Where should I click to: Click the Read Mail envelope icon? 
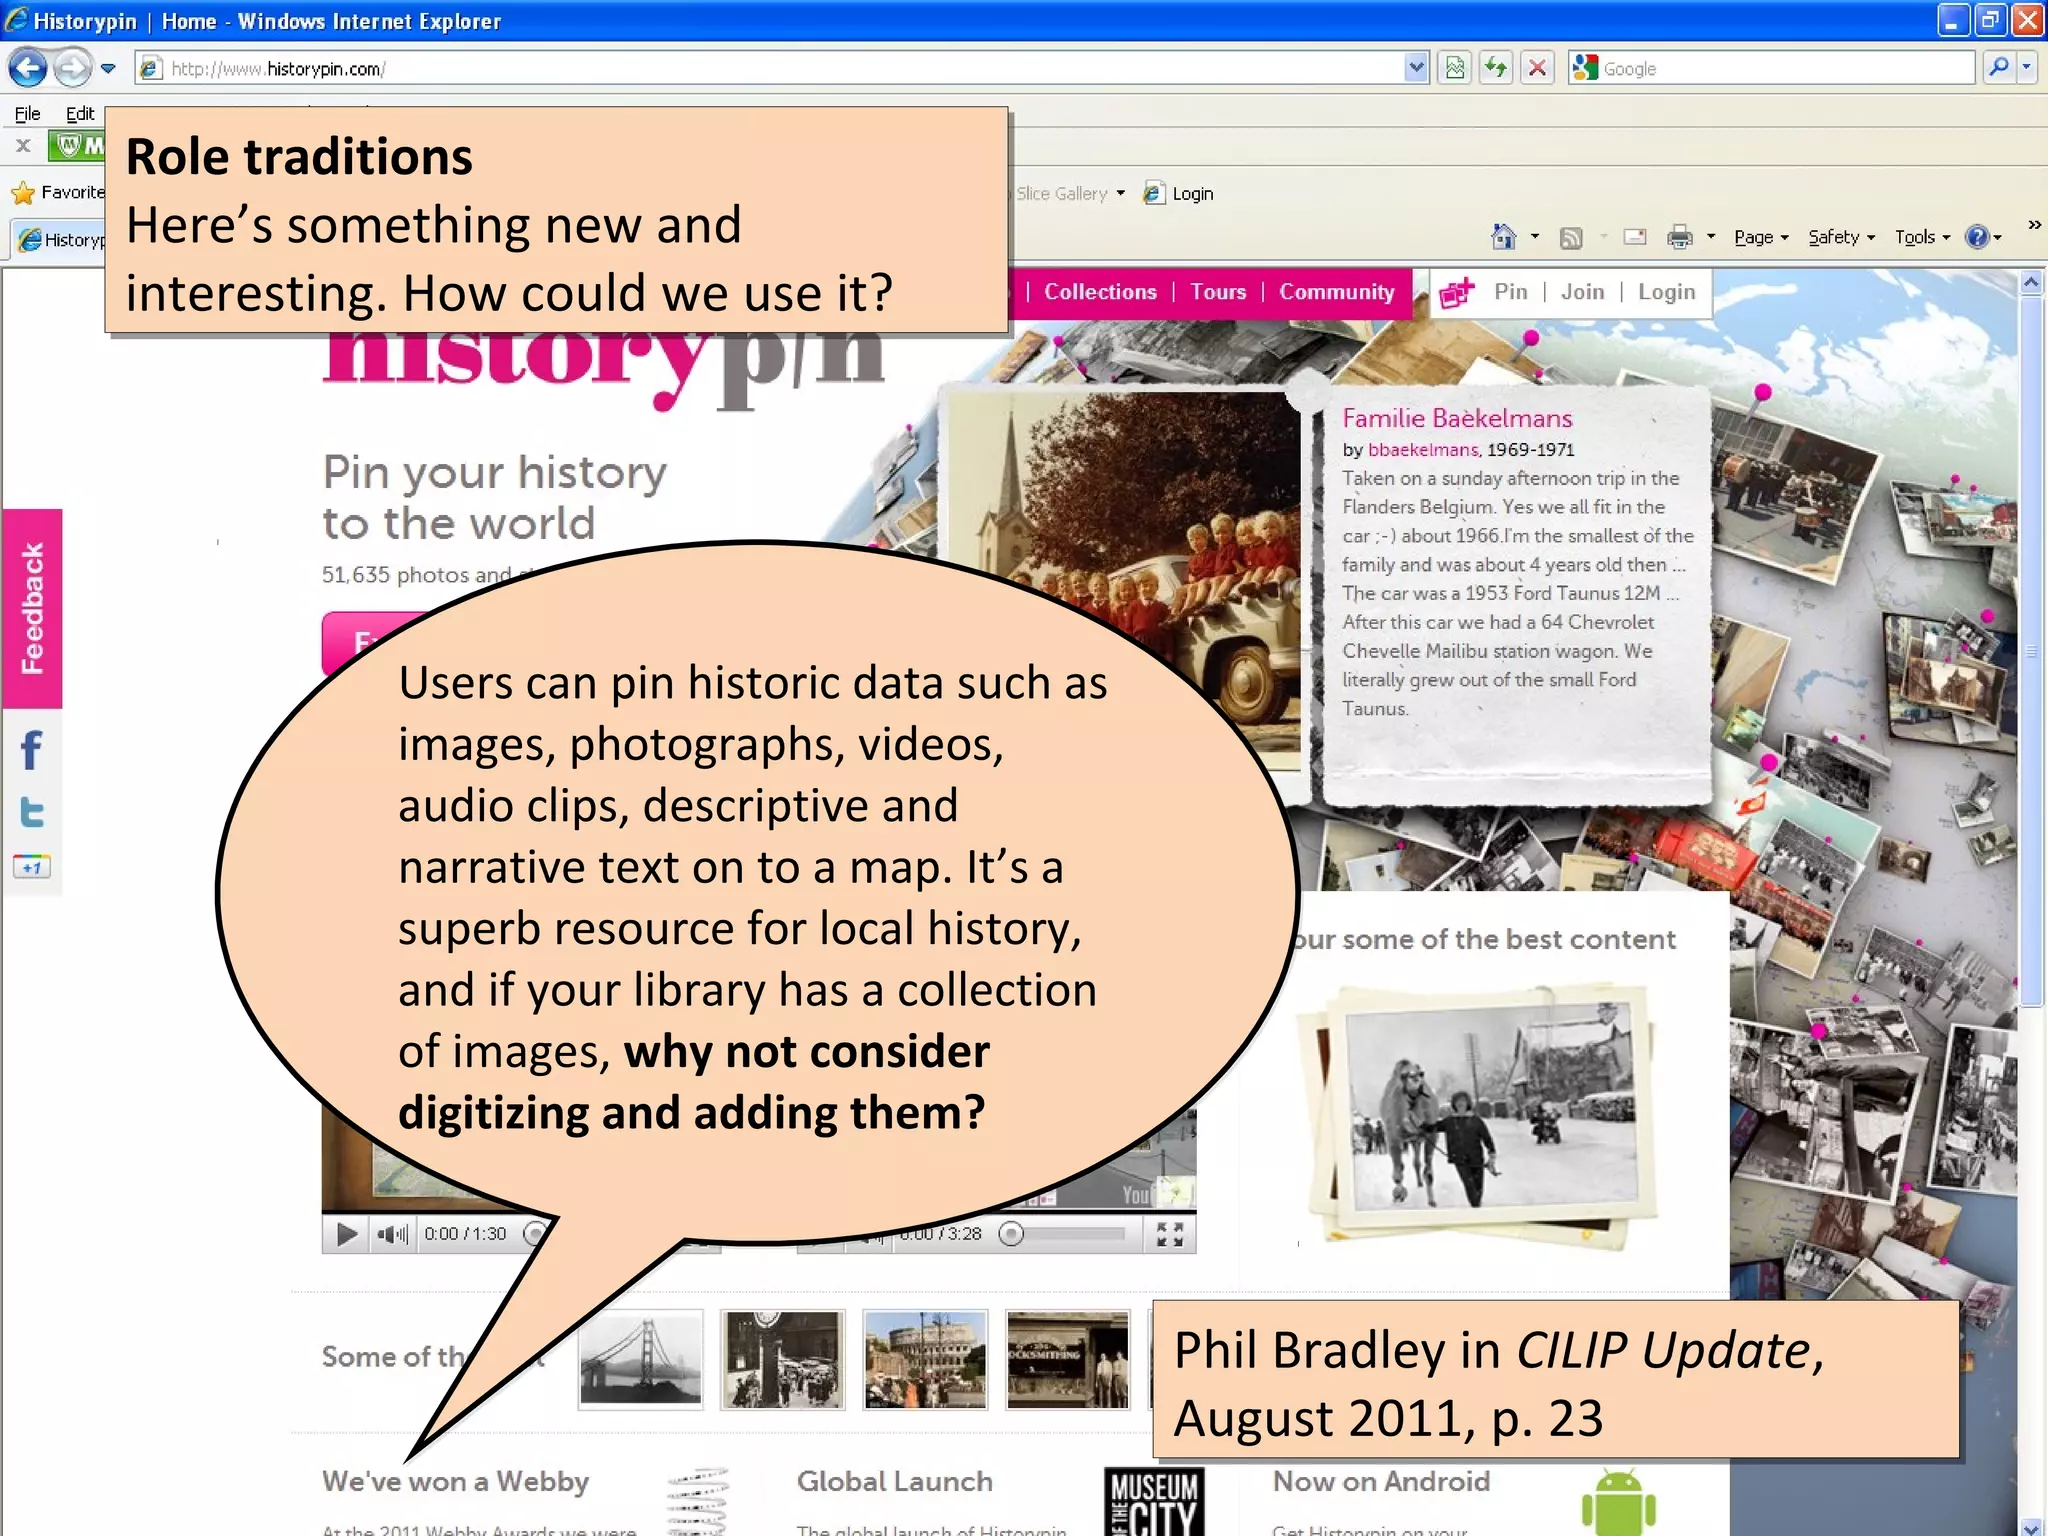[x=1635, y=237]
